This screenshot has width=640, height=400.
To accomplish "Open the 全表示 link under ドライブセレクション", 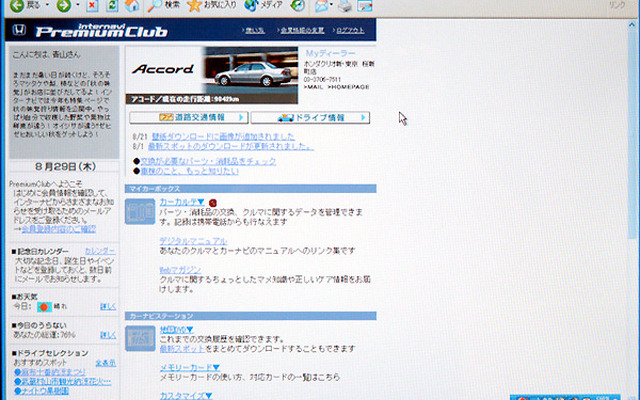I will coord(106,363).
